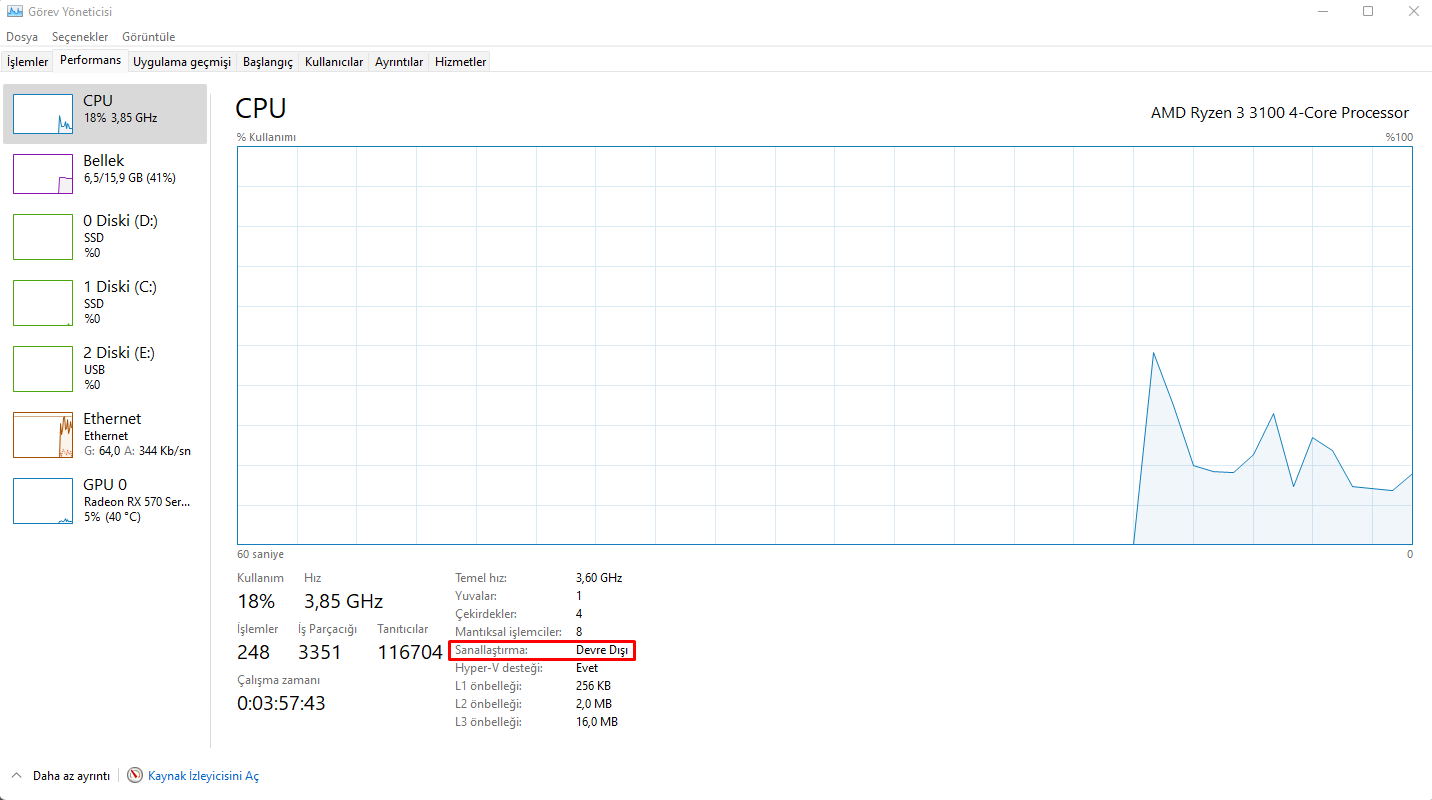
Task: Click the Temel hız 3,60 GHz value
Action: tap(599, 578)
